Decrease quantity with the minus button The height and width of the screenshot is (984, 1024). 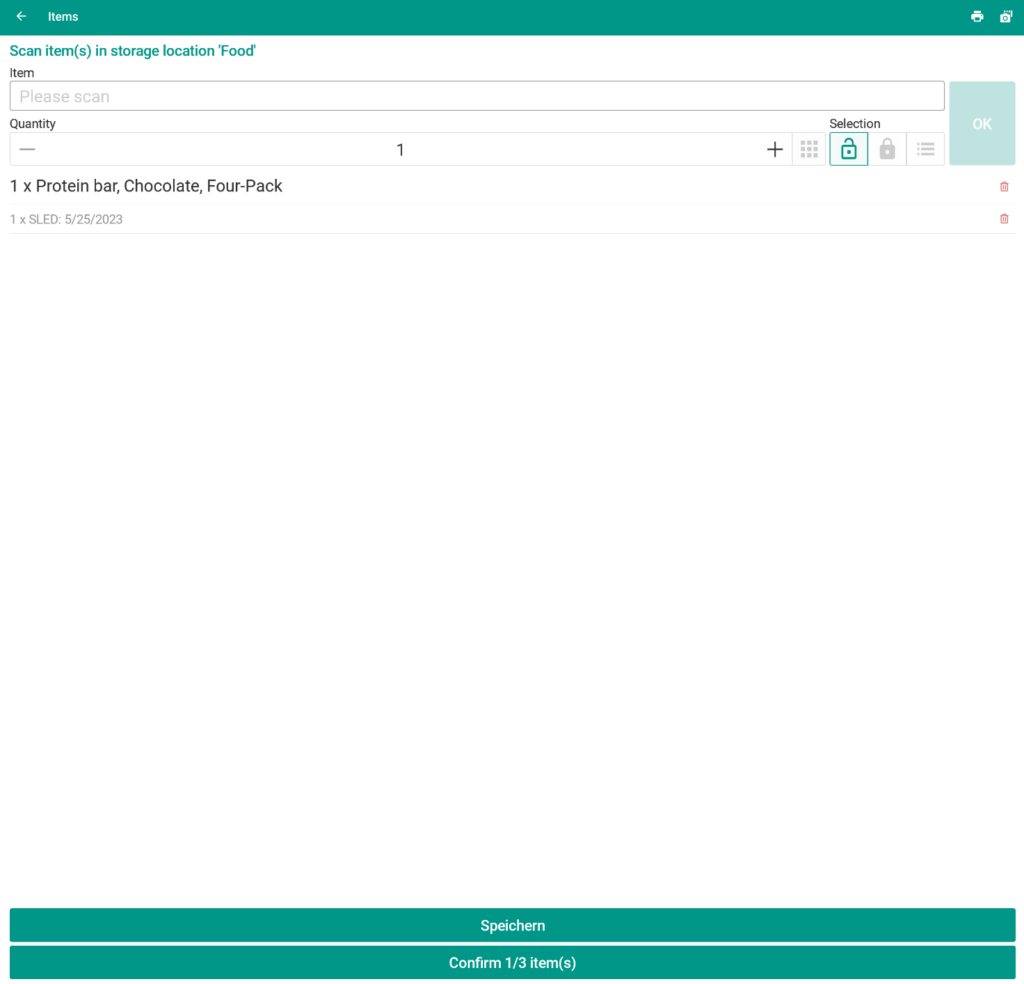click(27, 149)
